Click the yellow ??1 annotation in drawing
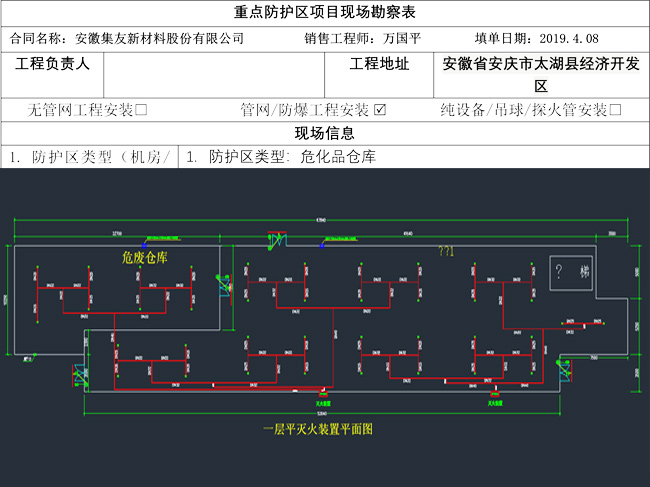 tap(445, 252)
